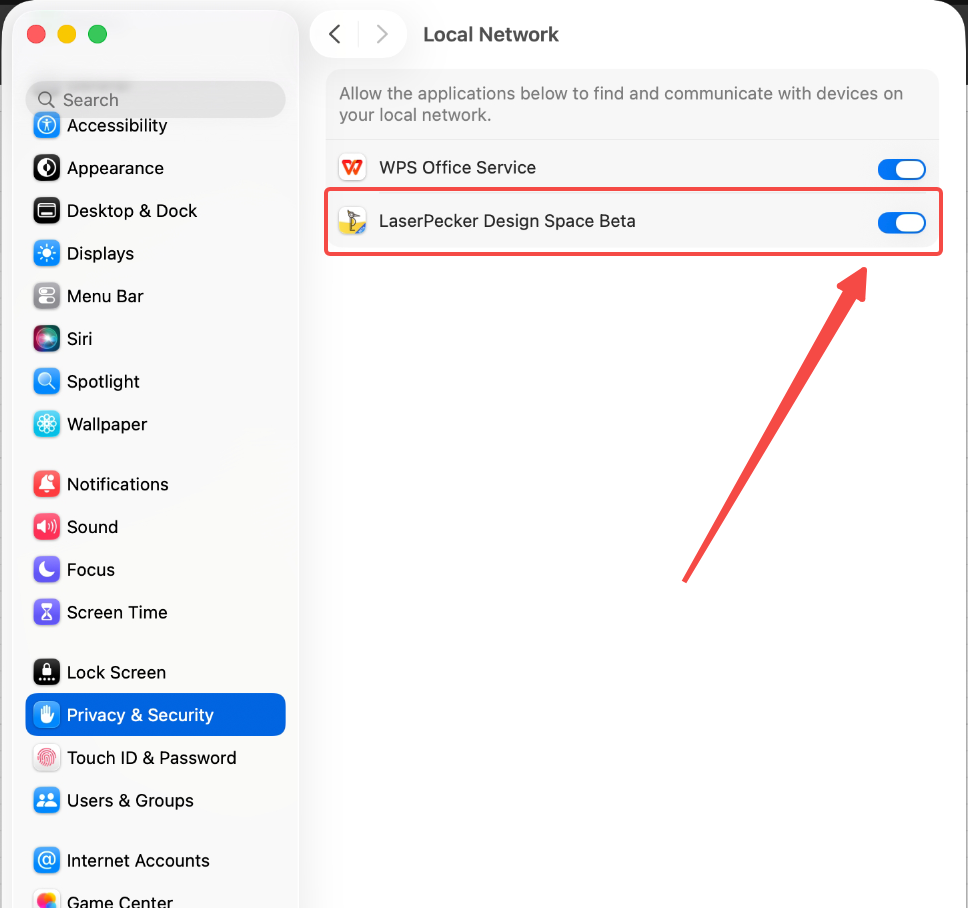Click into the Search field
The height and width of the screenshot is (908, 968).
[x=155, y=99]
